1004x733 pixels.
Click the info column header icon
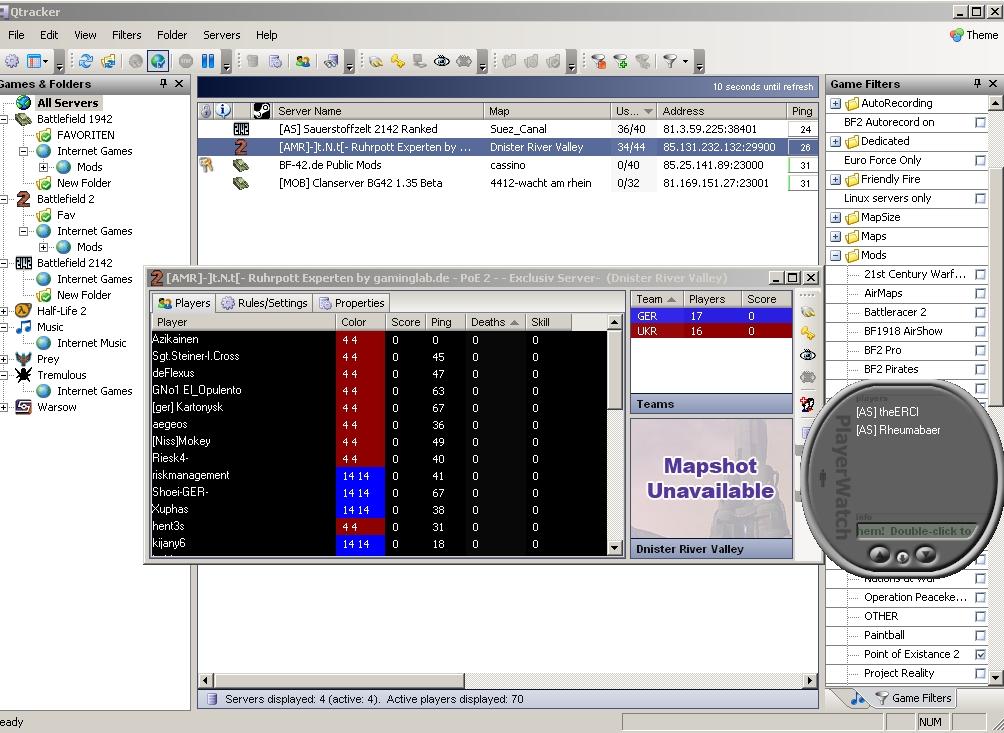223,111
